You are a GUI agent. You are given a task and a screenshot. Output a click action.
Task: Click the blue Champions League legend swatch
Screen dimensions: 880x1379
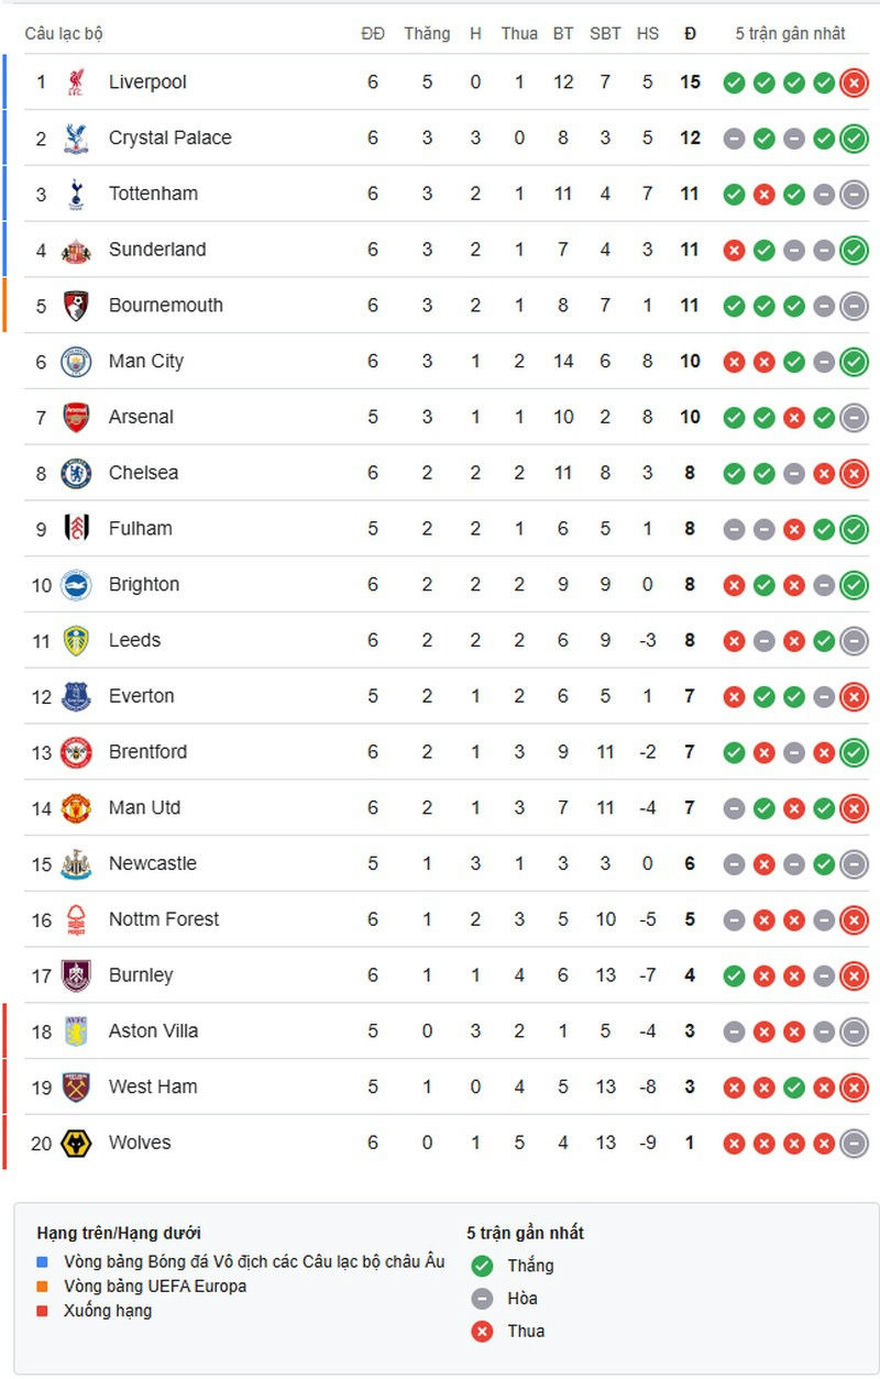pyautogui.click(x=42, y=1262)
